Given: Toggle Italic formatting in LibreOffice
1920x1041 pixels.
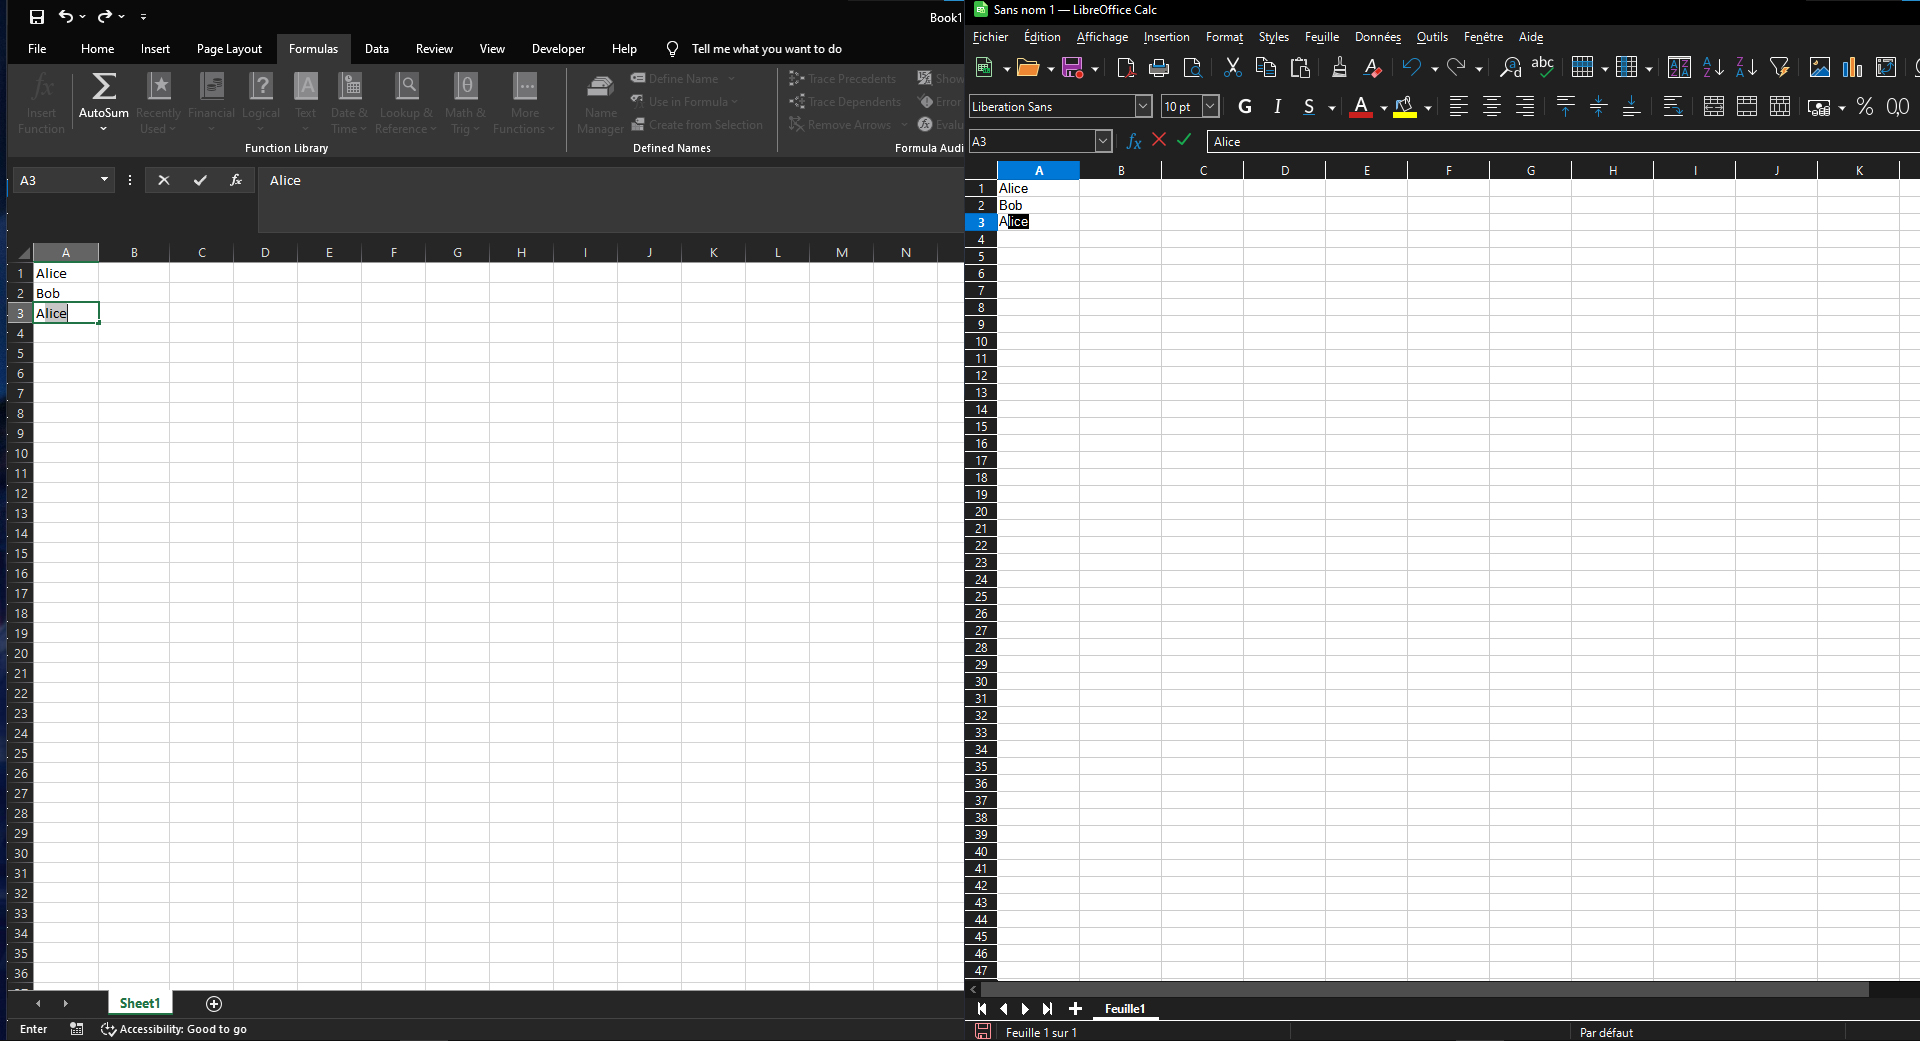Looking at the screenshot, I should click(1277, 106).
